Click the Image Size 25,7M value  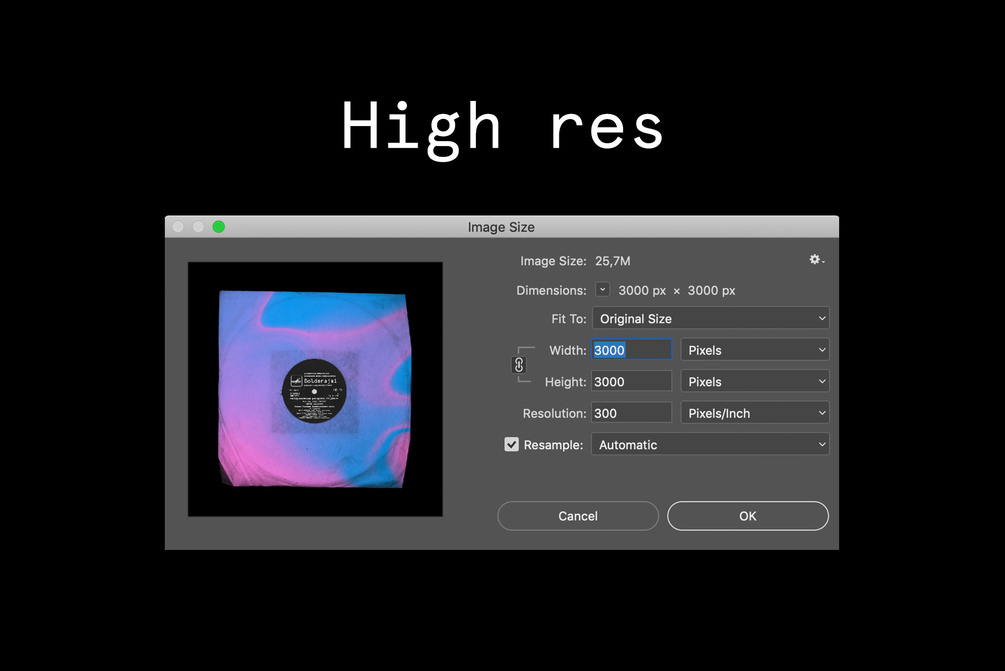click(613, 261)
